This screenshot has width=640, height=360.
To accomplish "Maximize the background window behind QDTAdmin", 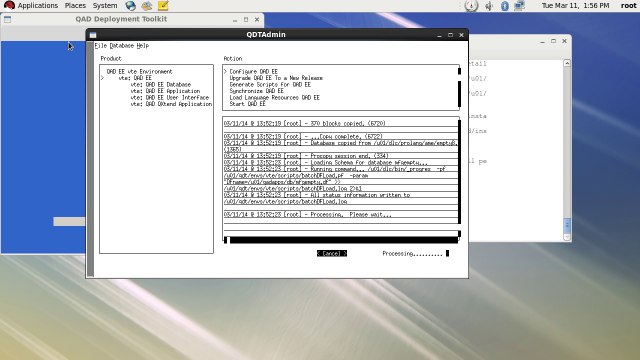I will click(553, 41).
